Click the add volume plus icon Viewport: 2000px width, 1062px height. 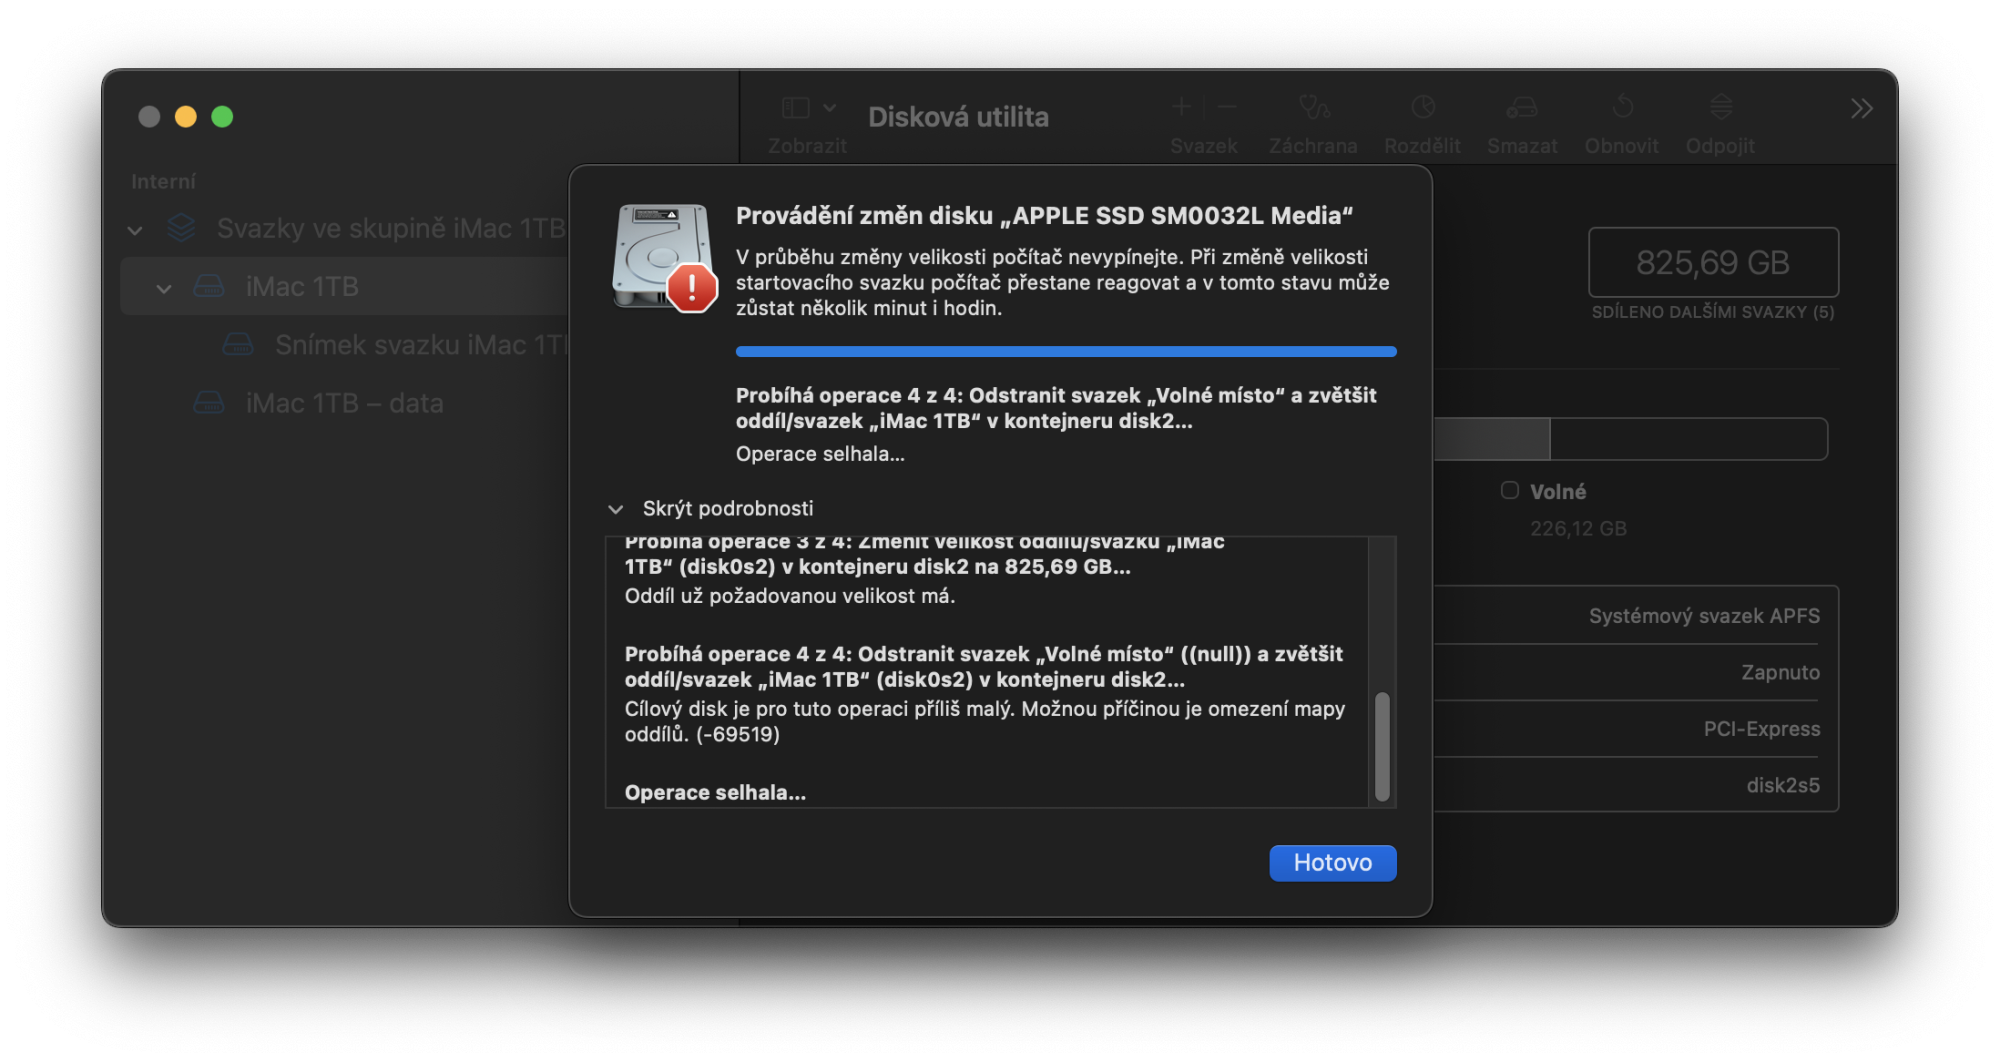(x=1181, y=106)
